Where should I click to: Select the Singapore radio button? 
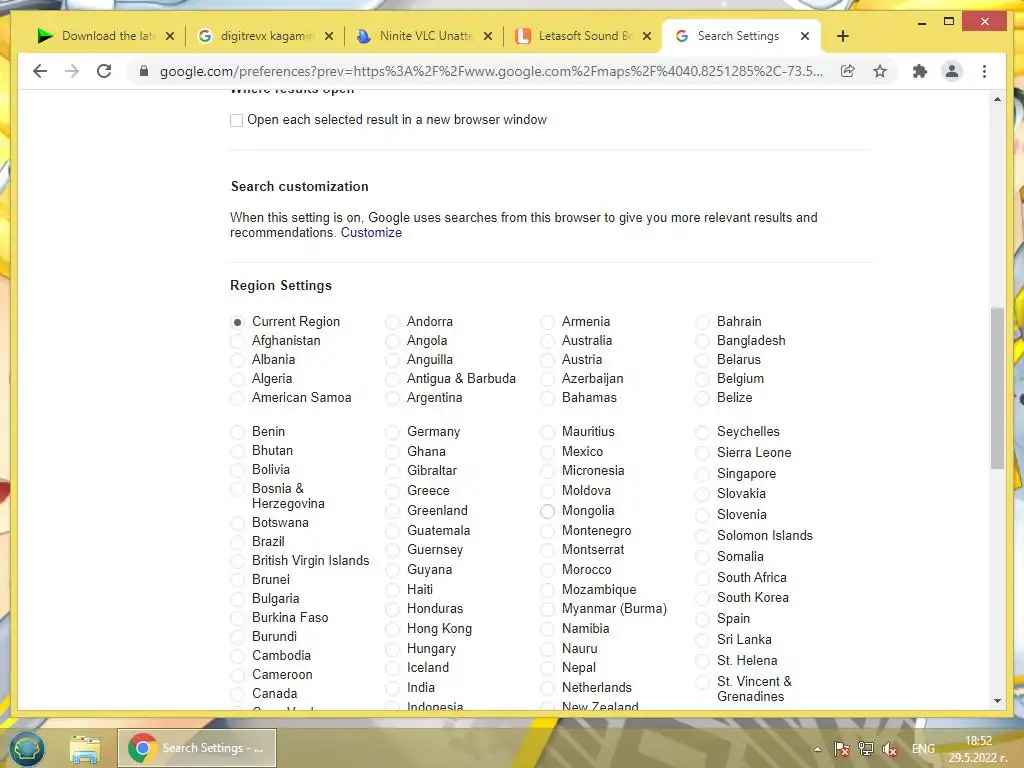pyautogui.click(x=703, y=474)
